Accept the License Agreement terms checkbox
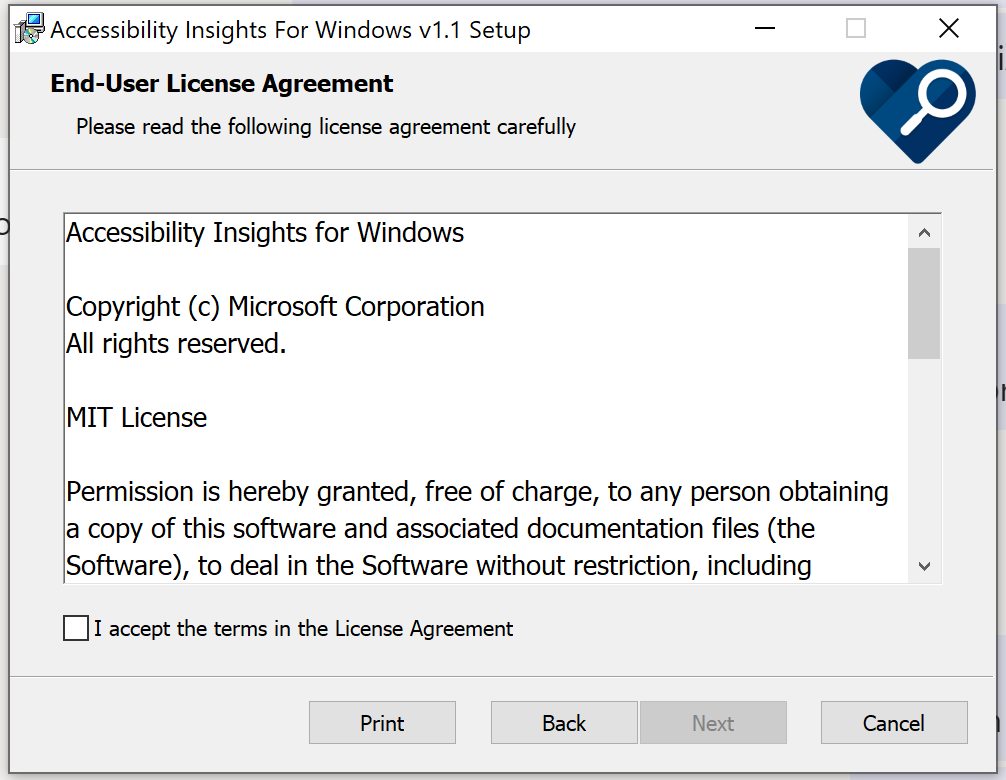The image size is (1006, 780). pos(76,628)
